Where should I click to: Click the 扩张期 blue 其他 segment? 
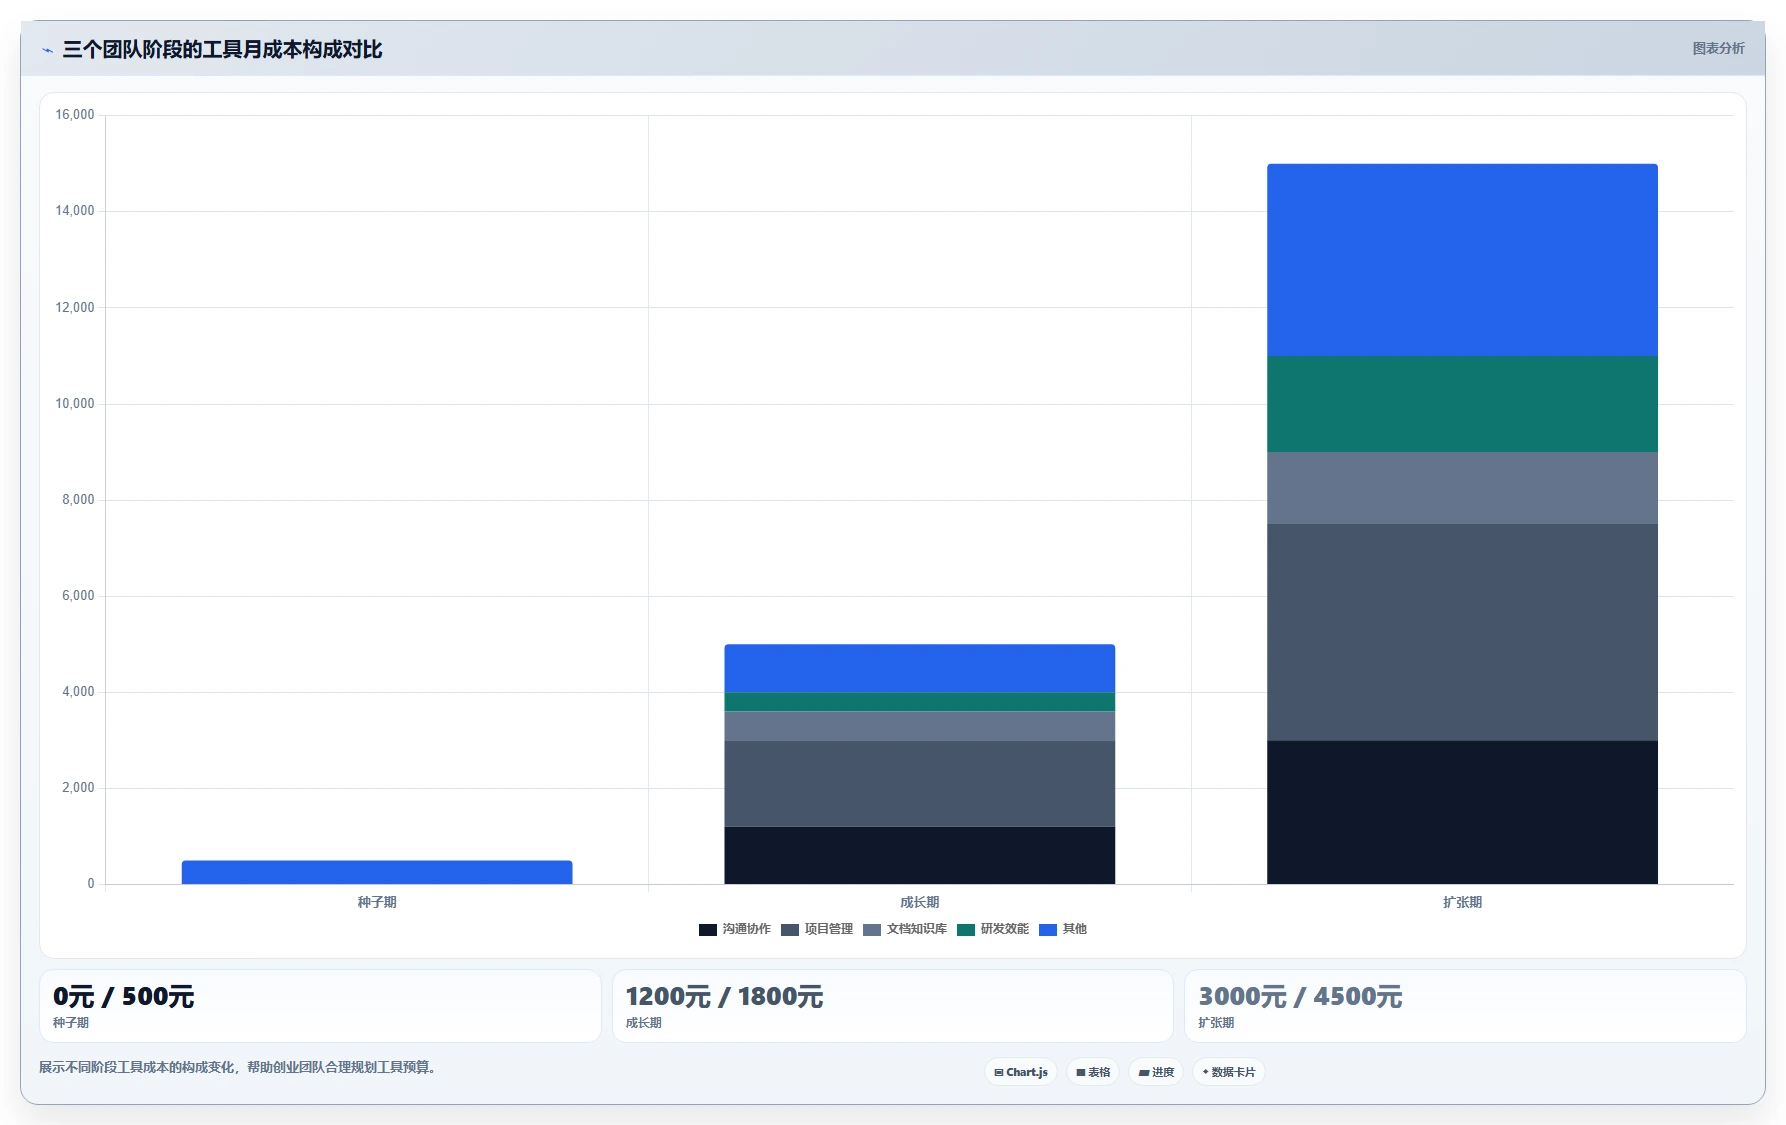pyautogui.click(x=1462, y=260)
